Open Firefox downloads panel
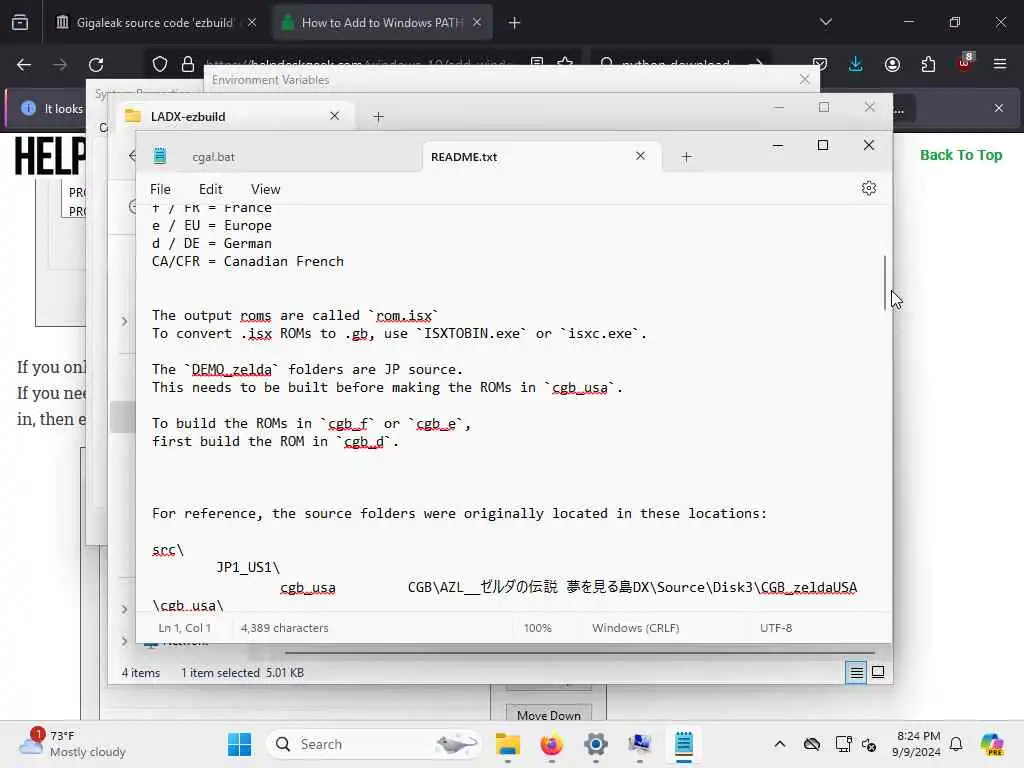 pyautogui.click(x=856, y=64)
